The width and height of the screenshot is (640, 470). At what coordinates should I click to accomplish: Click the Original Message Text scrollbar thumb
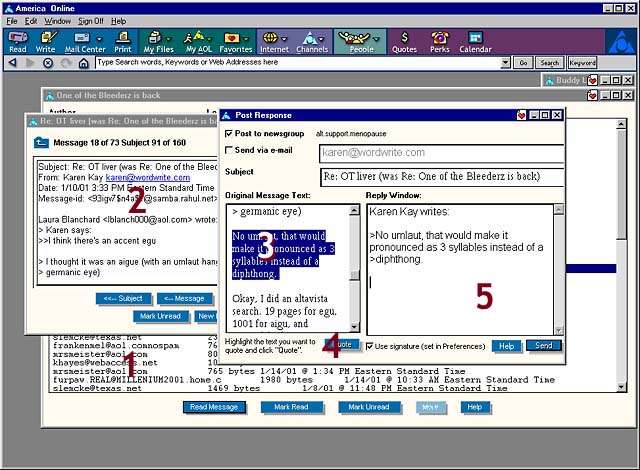point(354,275)
